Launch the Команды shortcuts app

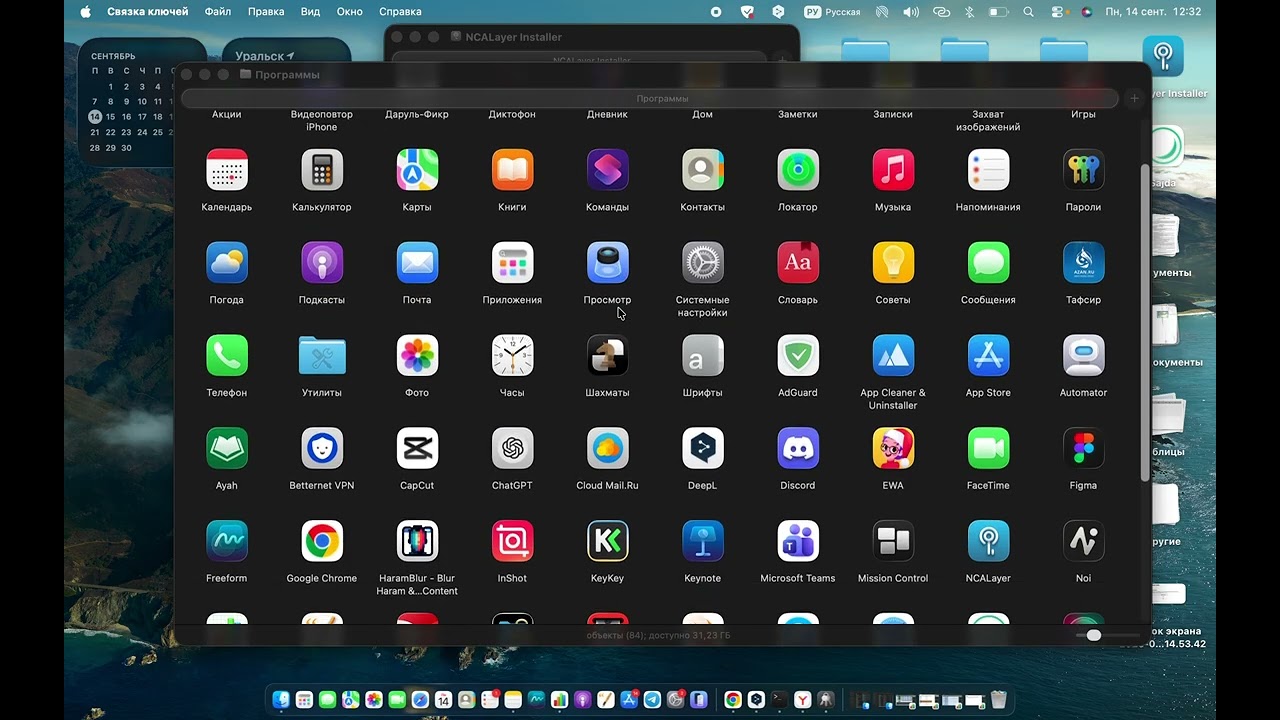pos(607,170)
